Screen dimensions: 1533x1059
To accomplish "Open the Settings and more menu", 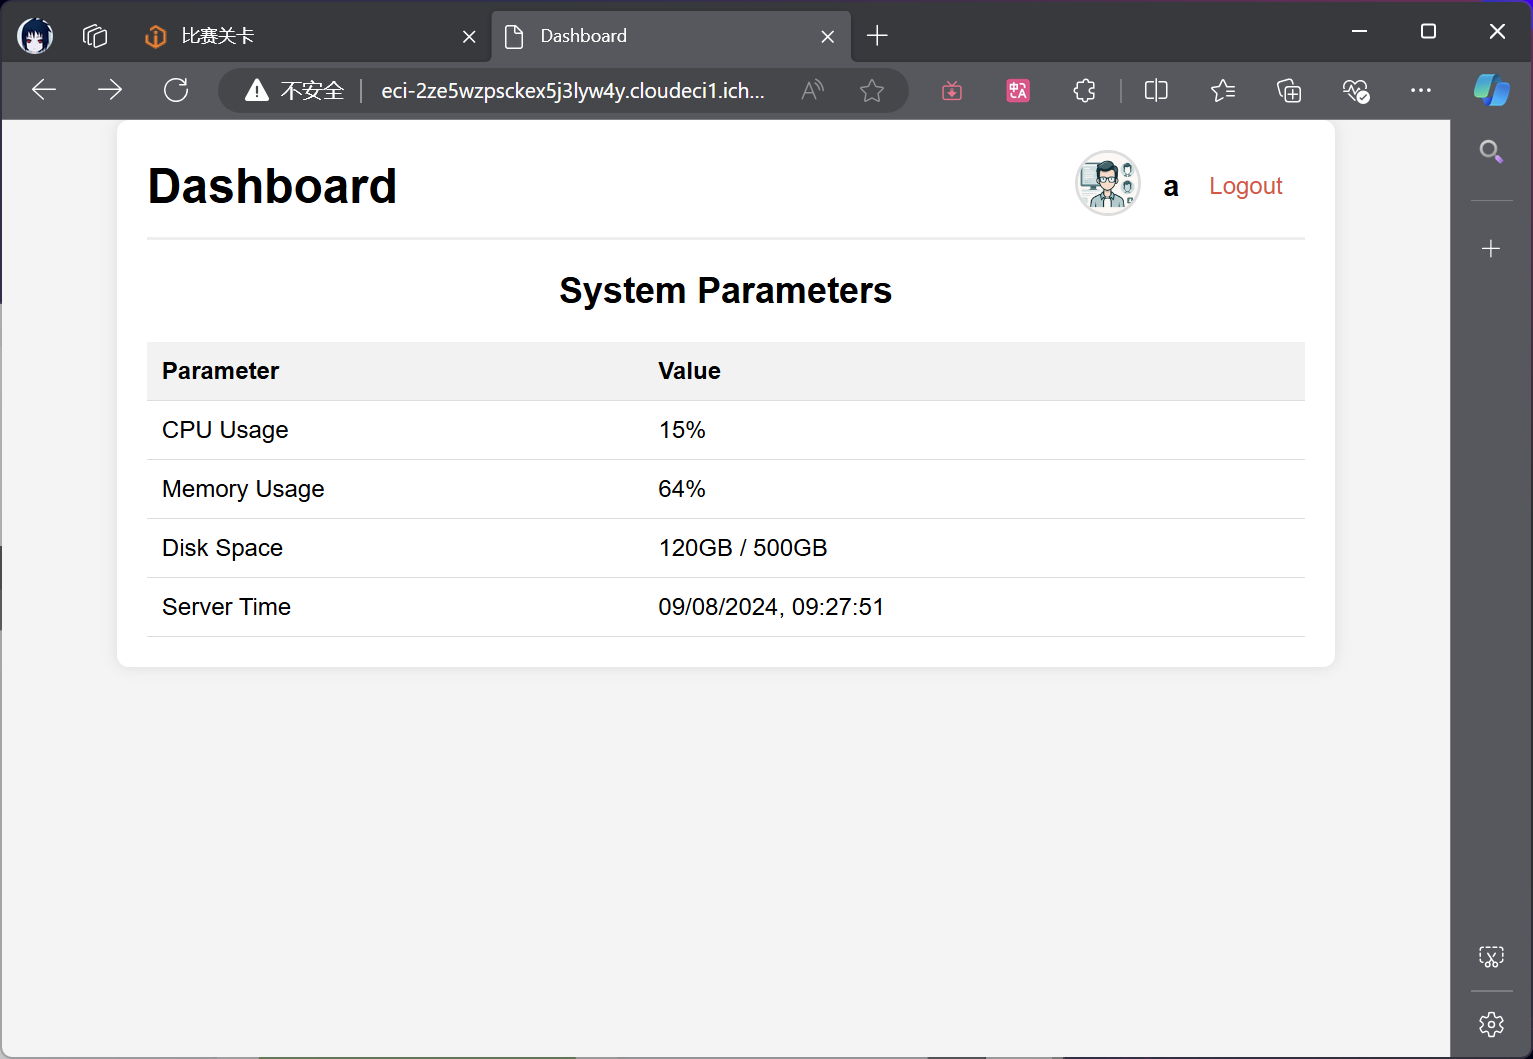I will coord(1421,91).
